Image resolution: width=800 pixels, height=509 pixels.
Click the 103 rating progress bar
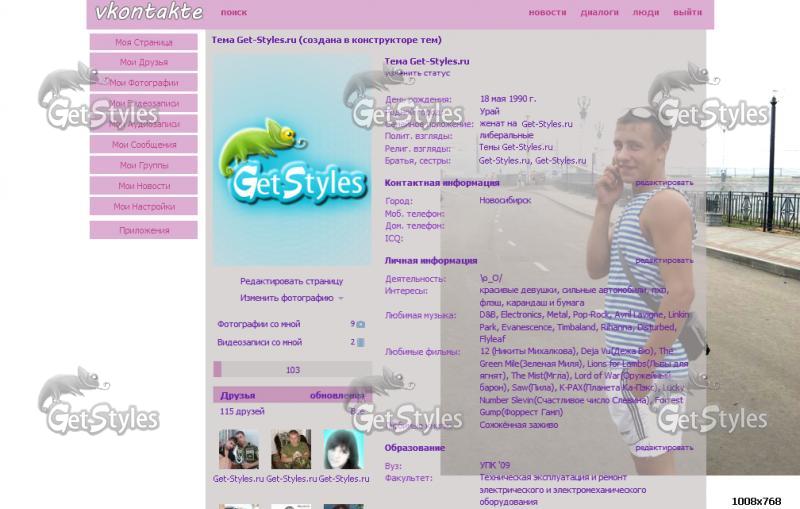point(292,370)
